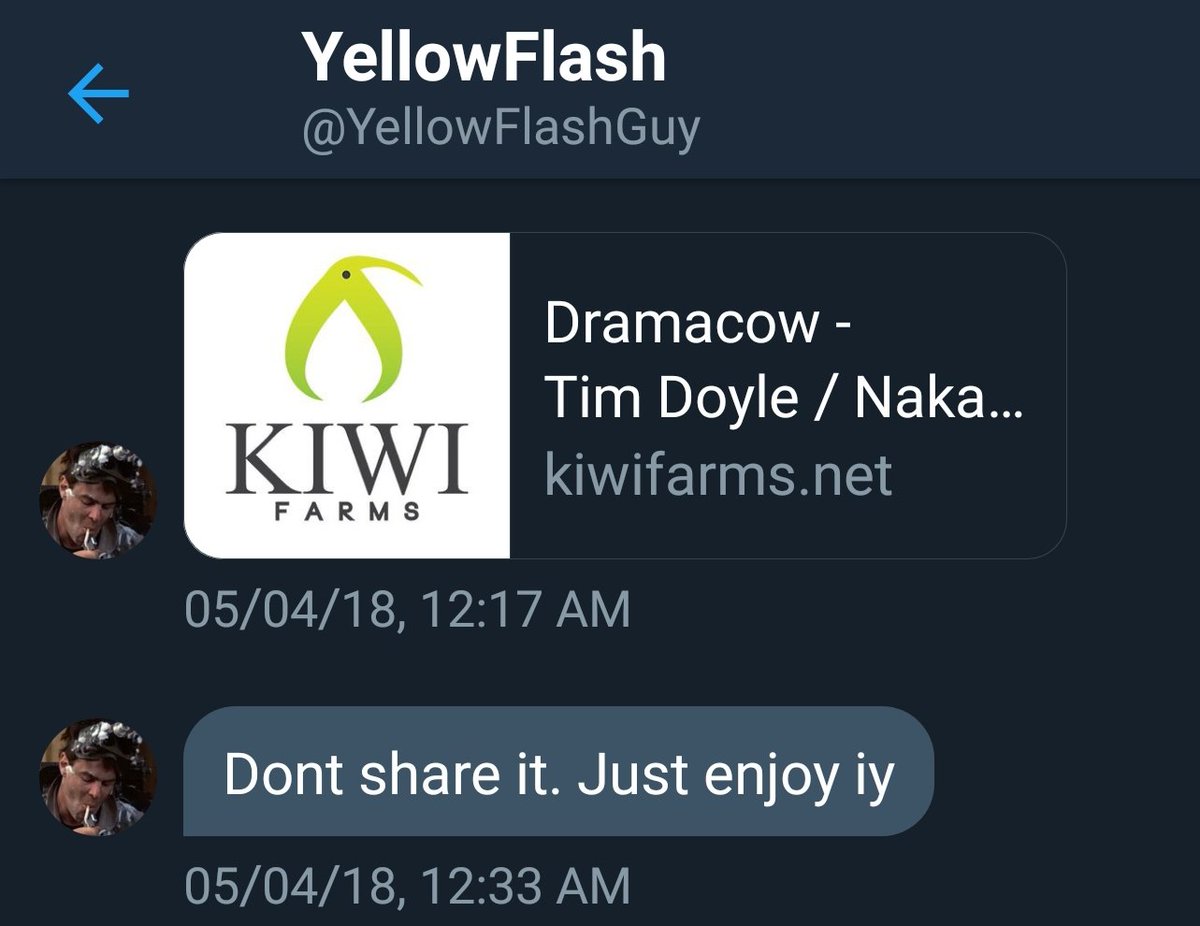Image resolution: width=1200 pixels, height=926 pixels.
Task: Click the 12:33 AM timestamp
Action: point(407,886)
